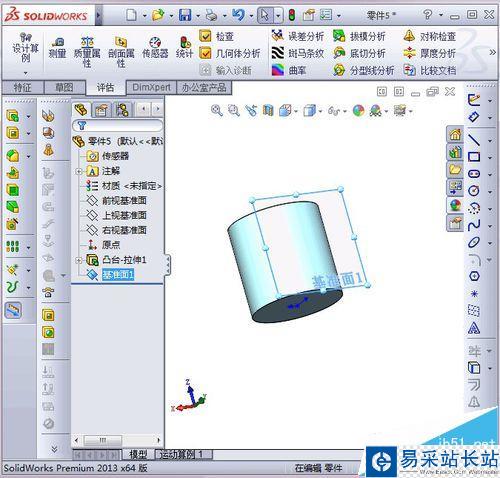Open the PropertyManager tab icon
500x478 pixels.
(101, 110)
